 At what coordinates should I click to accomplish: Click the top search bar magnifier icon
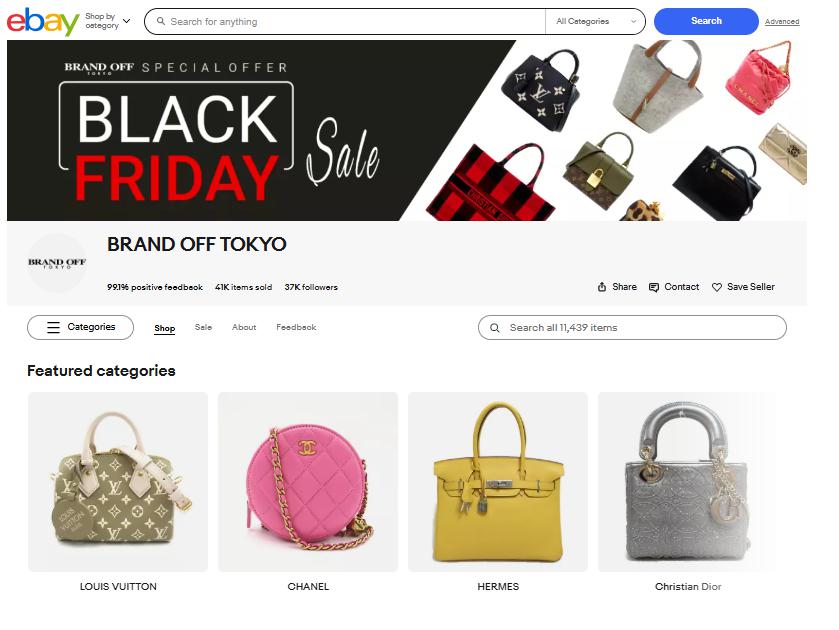161,21
